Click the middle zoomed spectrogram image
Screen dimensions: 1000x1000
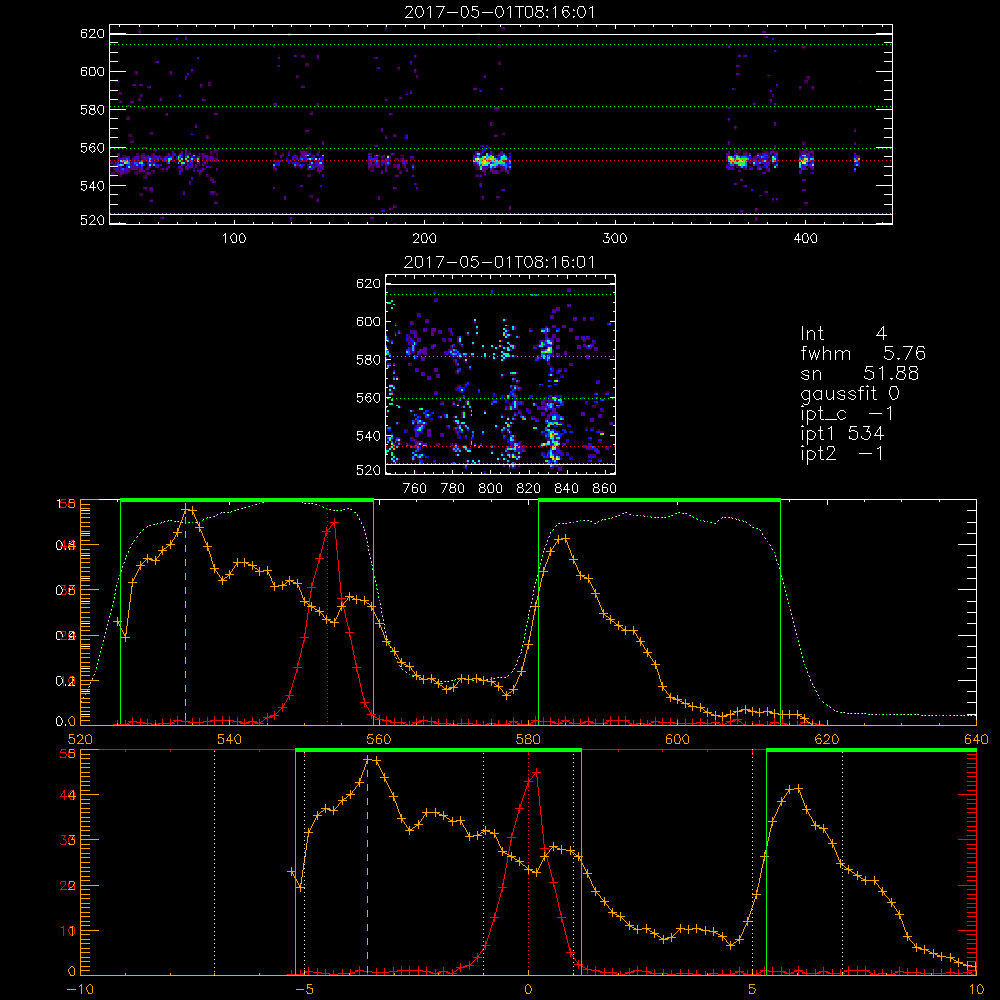[501, 374]
